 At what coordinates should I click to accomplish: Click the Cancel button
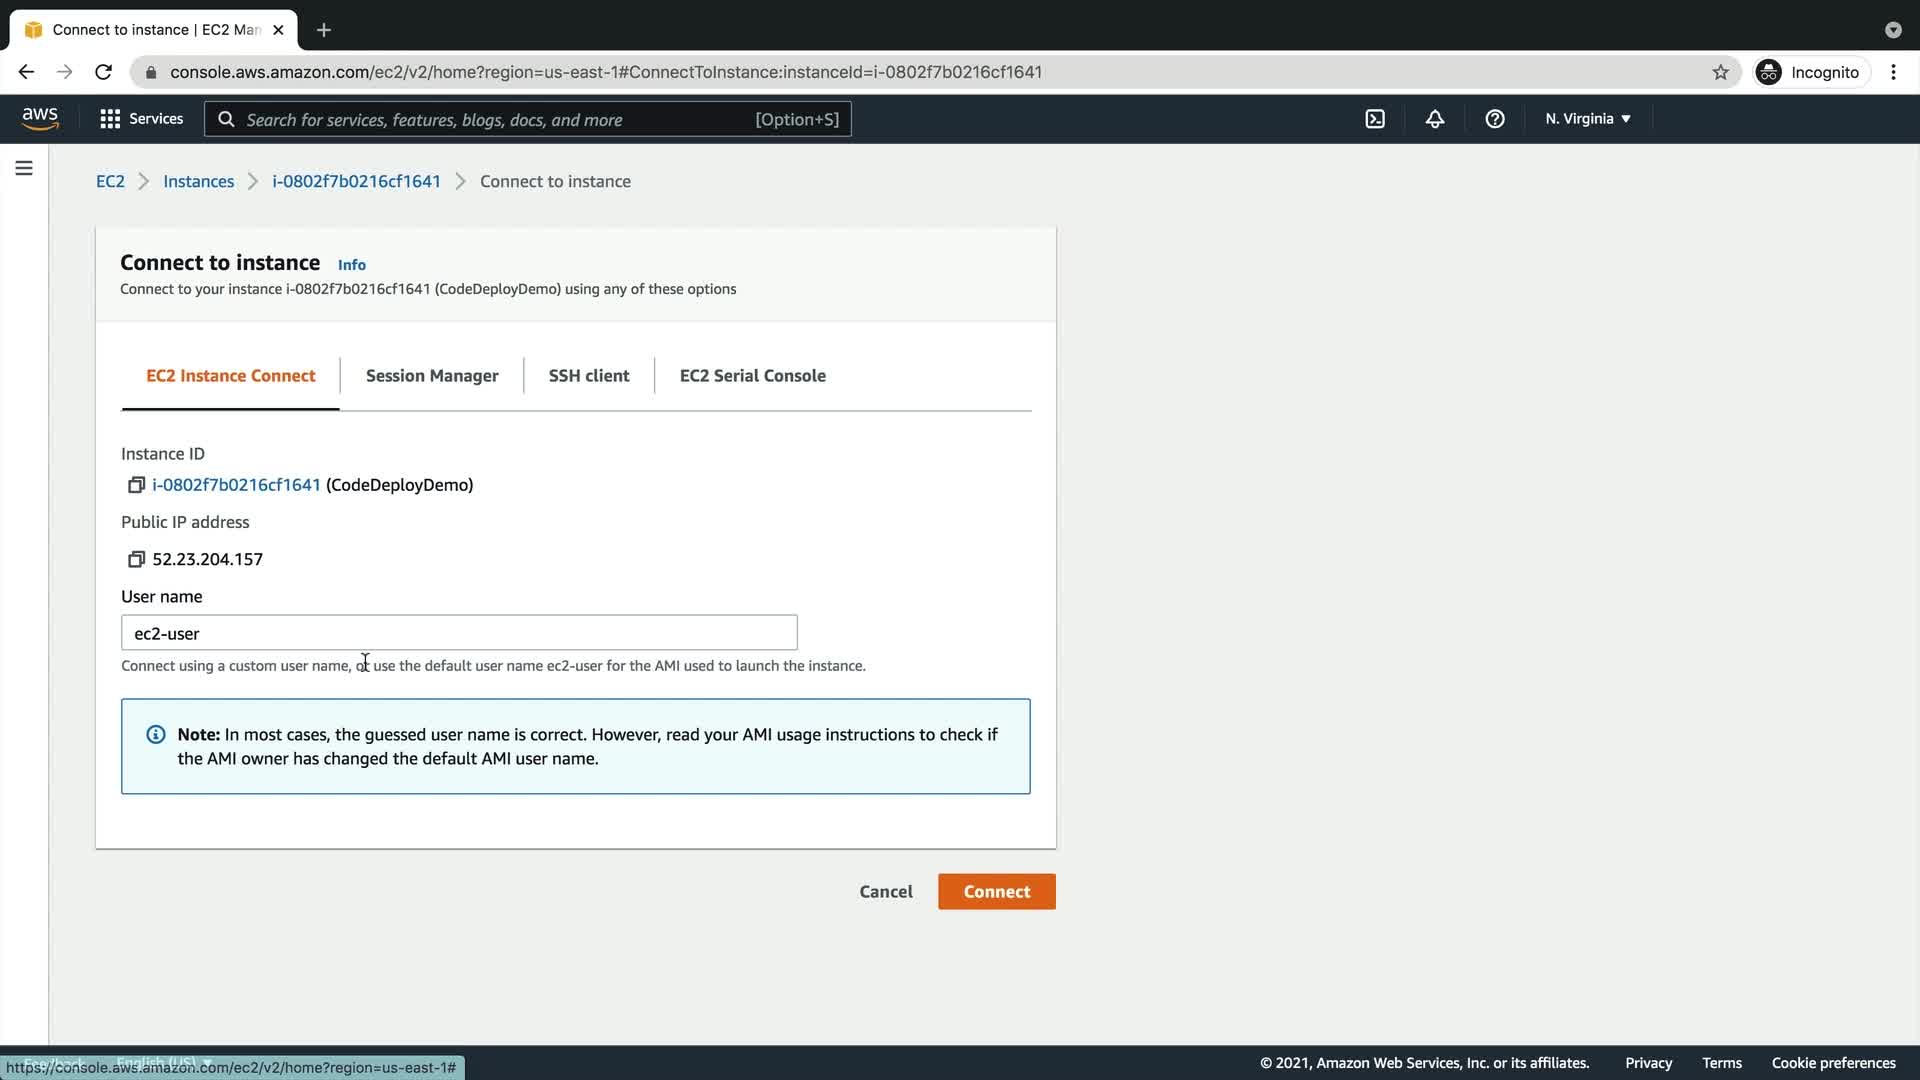click(885, 892)
